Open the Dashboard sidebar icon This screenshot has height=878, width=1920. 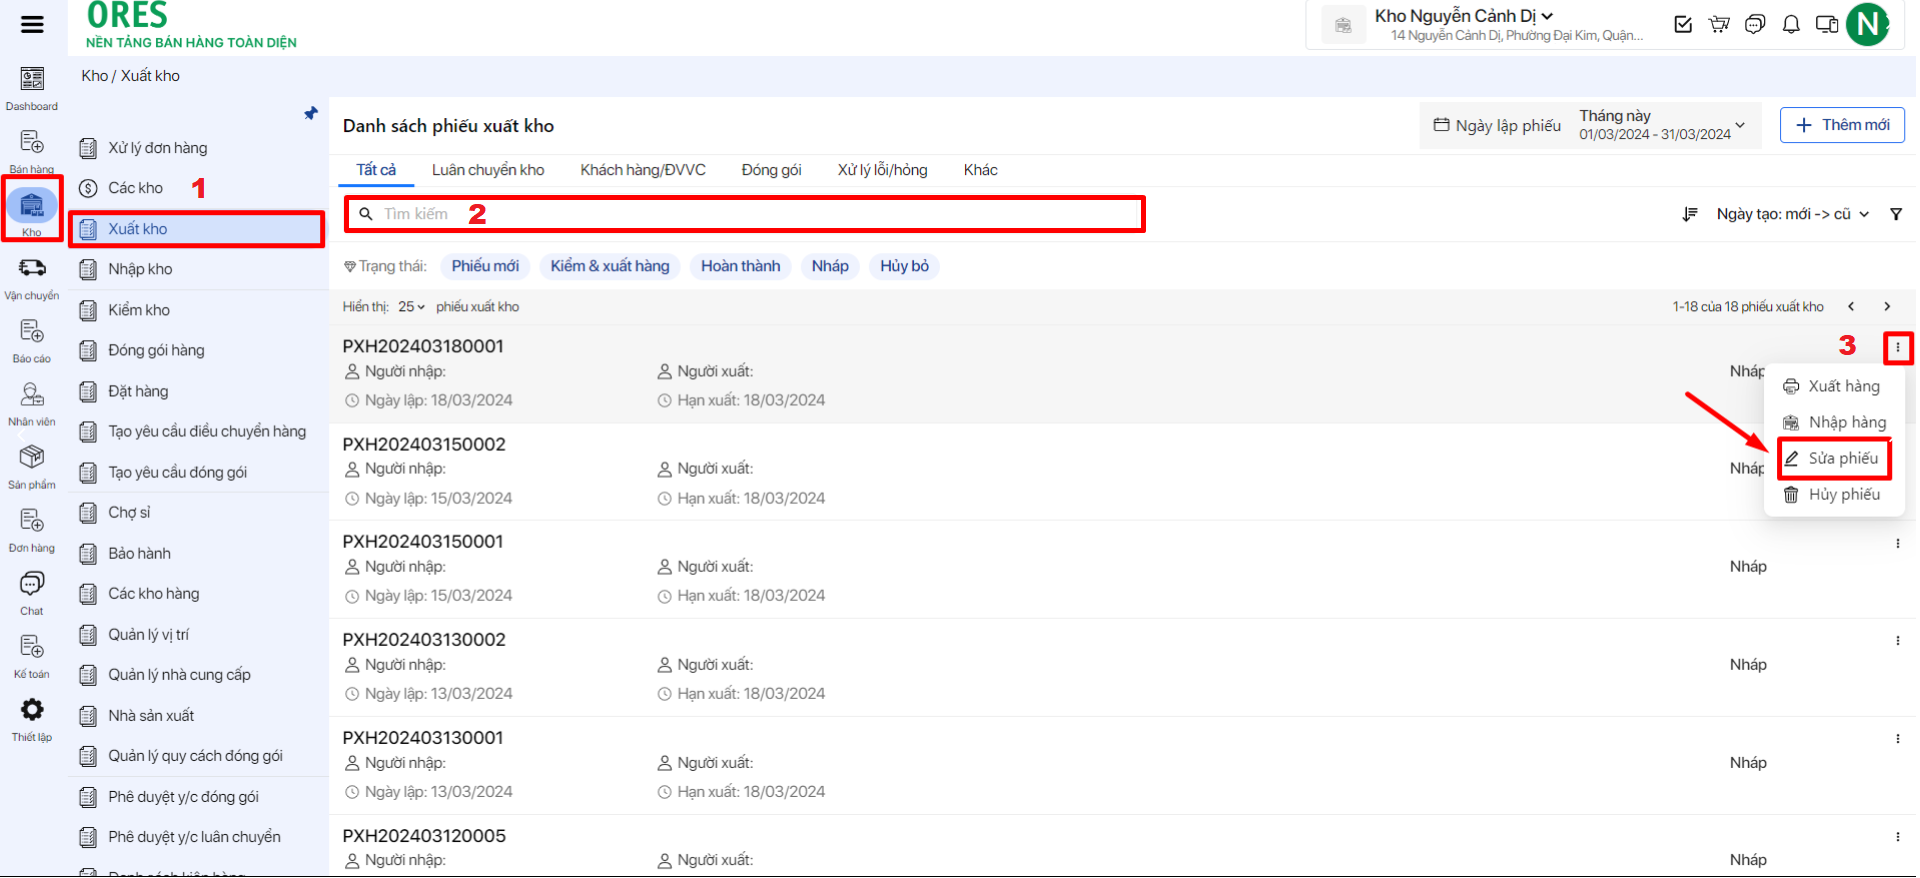click(32, 80)
